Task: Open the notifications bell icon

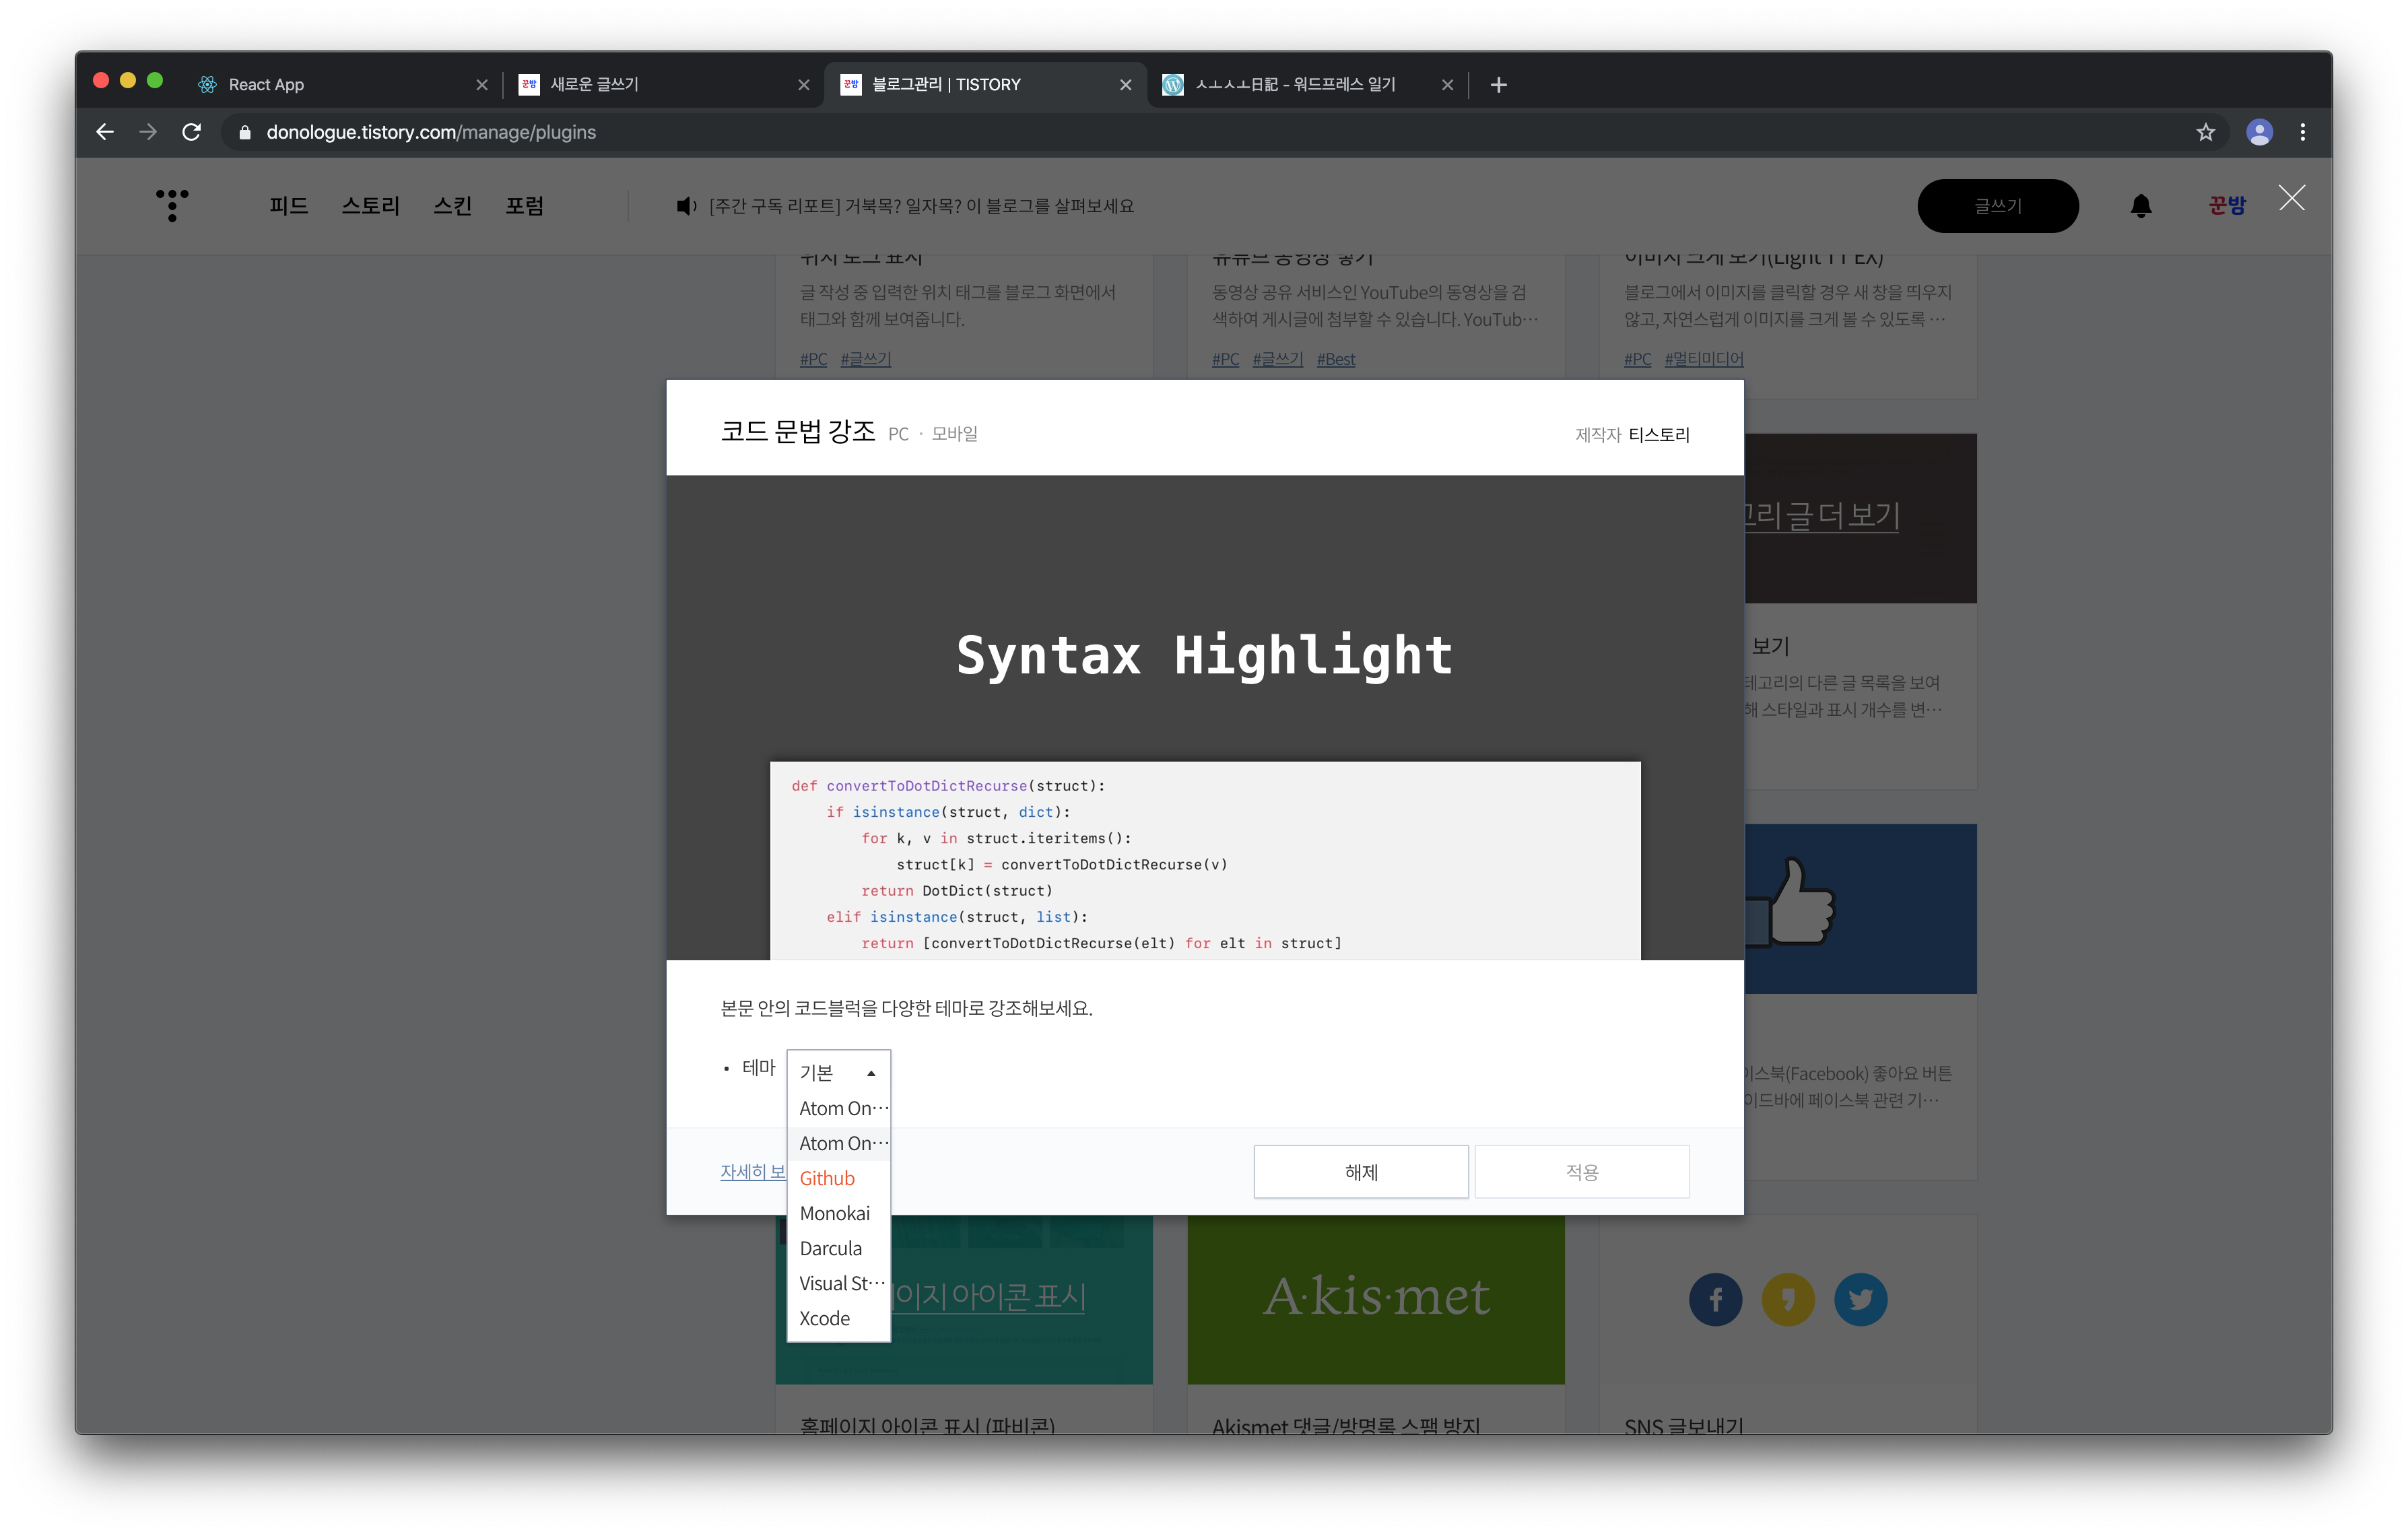Action: (2140, 206)
